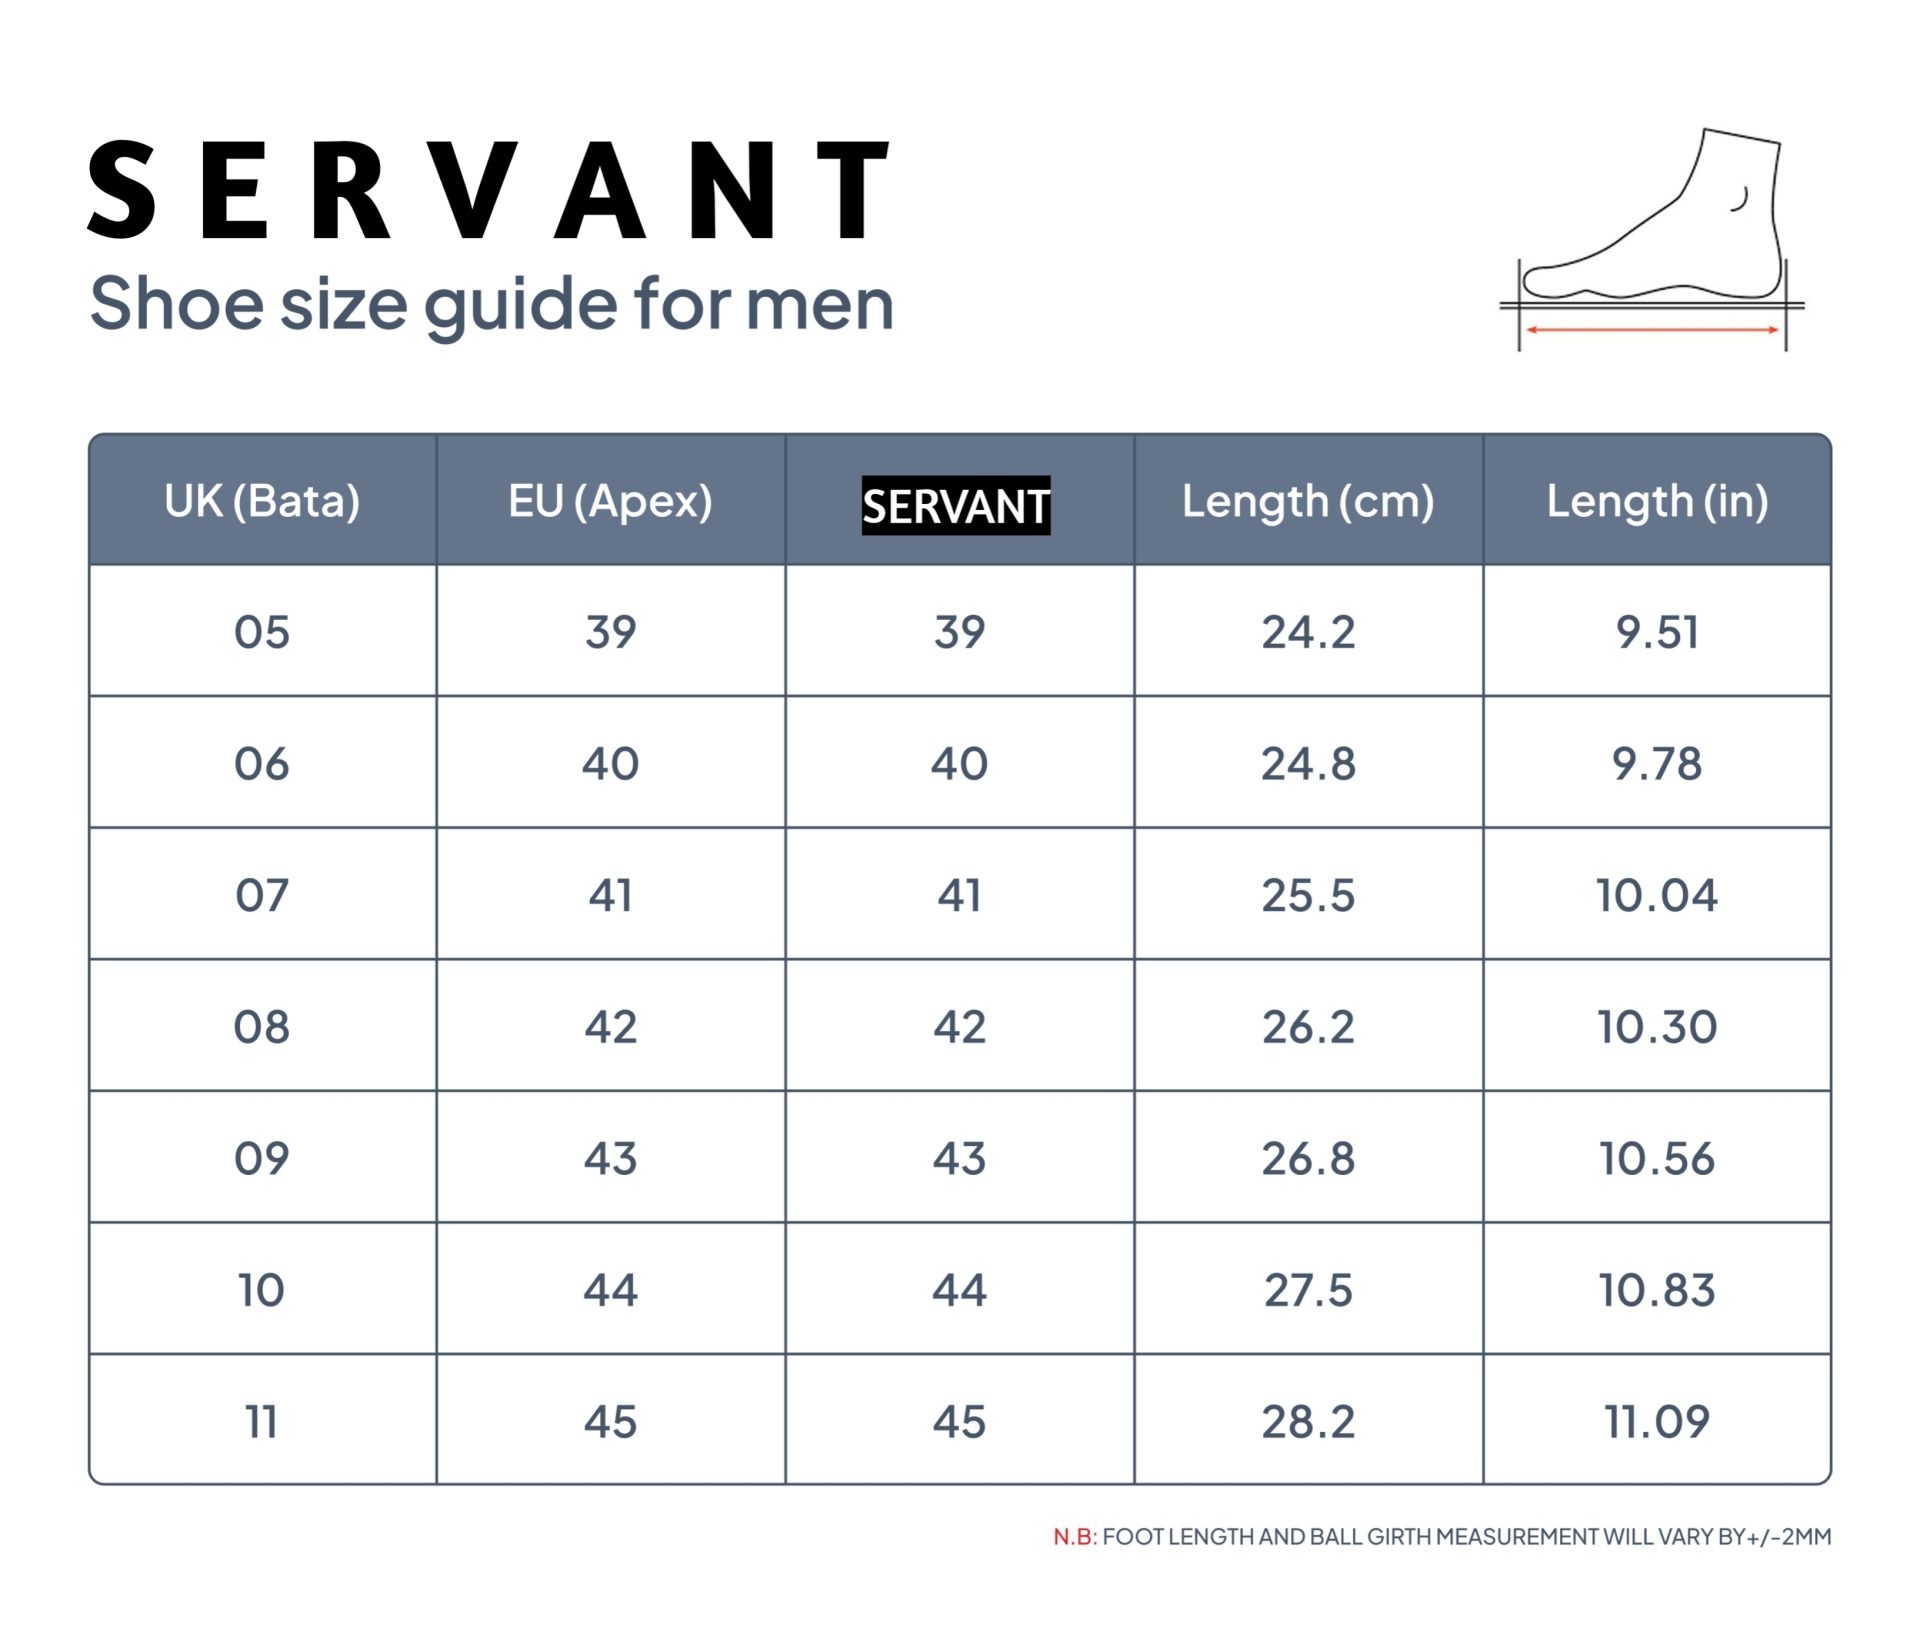1920x1639 pixels.
Task: Click the 10.04 inch length cell
Action: click(1657, 895)
